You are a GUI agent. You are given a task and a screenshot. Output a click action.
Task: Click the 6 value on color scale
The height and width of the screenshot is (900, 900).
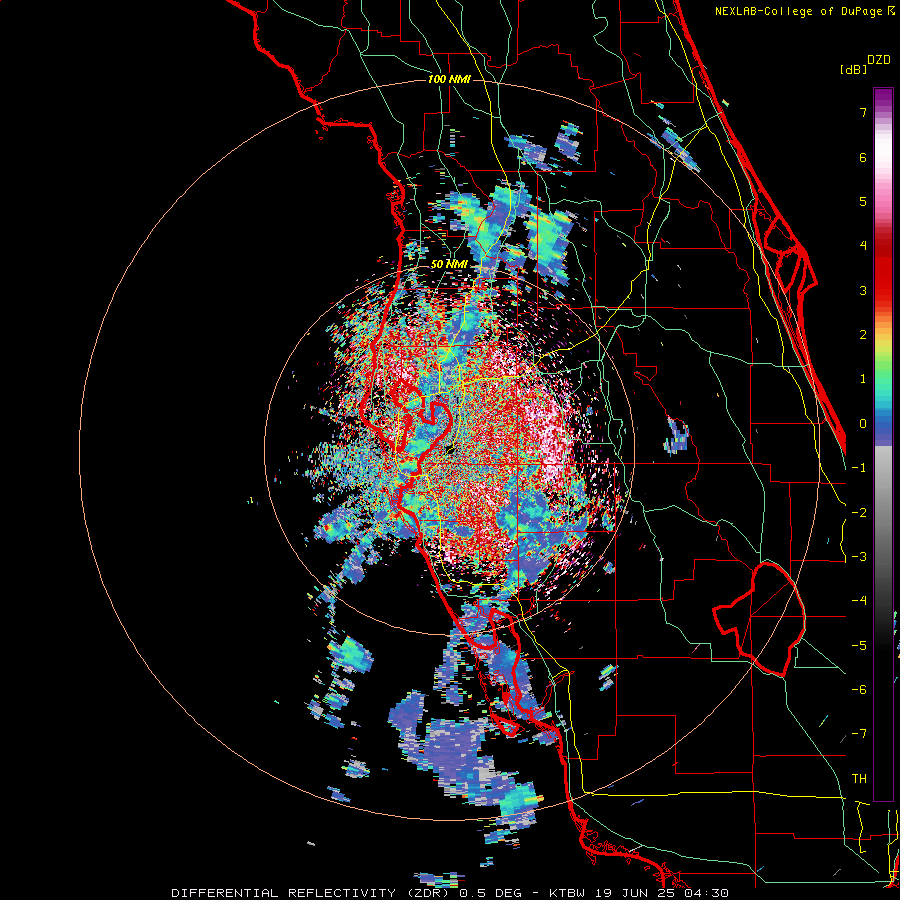click(863, 157)
